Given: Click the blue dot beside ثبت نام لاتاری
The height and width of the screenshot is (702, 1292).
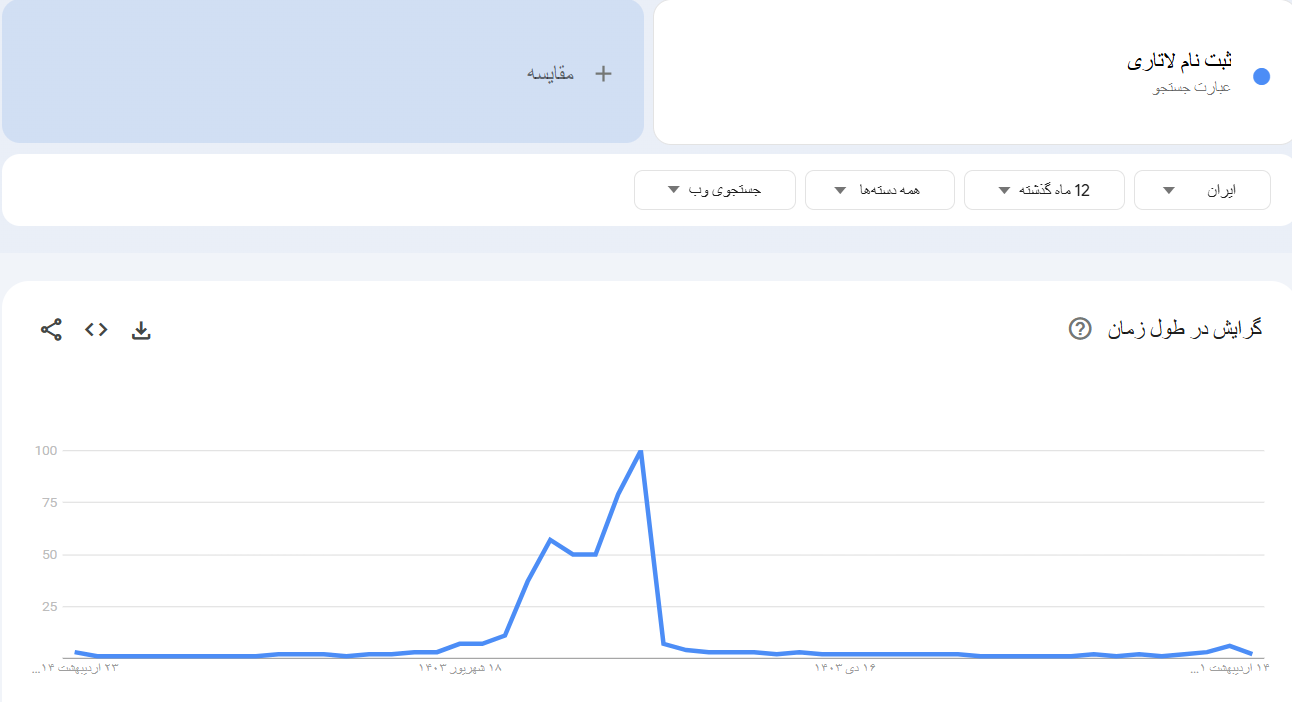Looking at the screenshot, I should [1261, 76].
